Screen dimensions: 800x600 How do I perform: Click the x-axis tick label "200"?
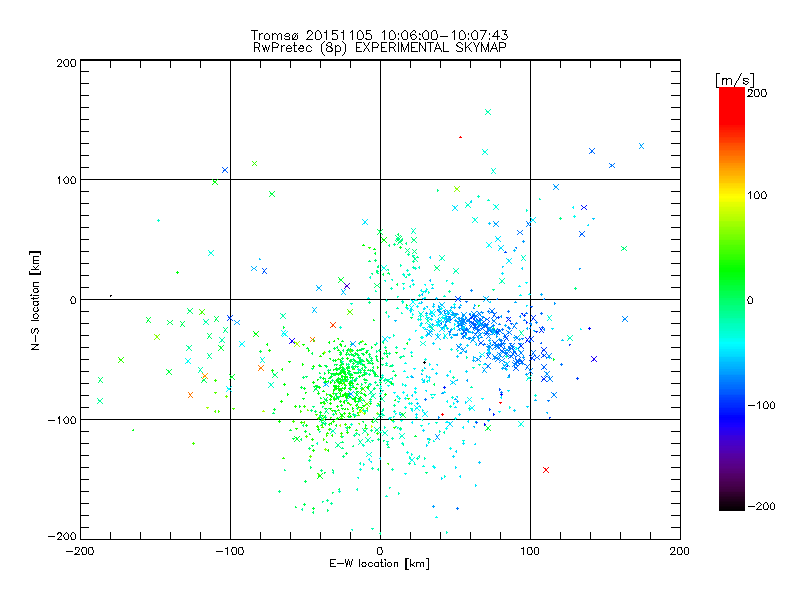point(680,551)
